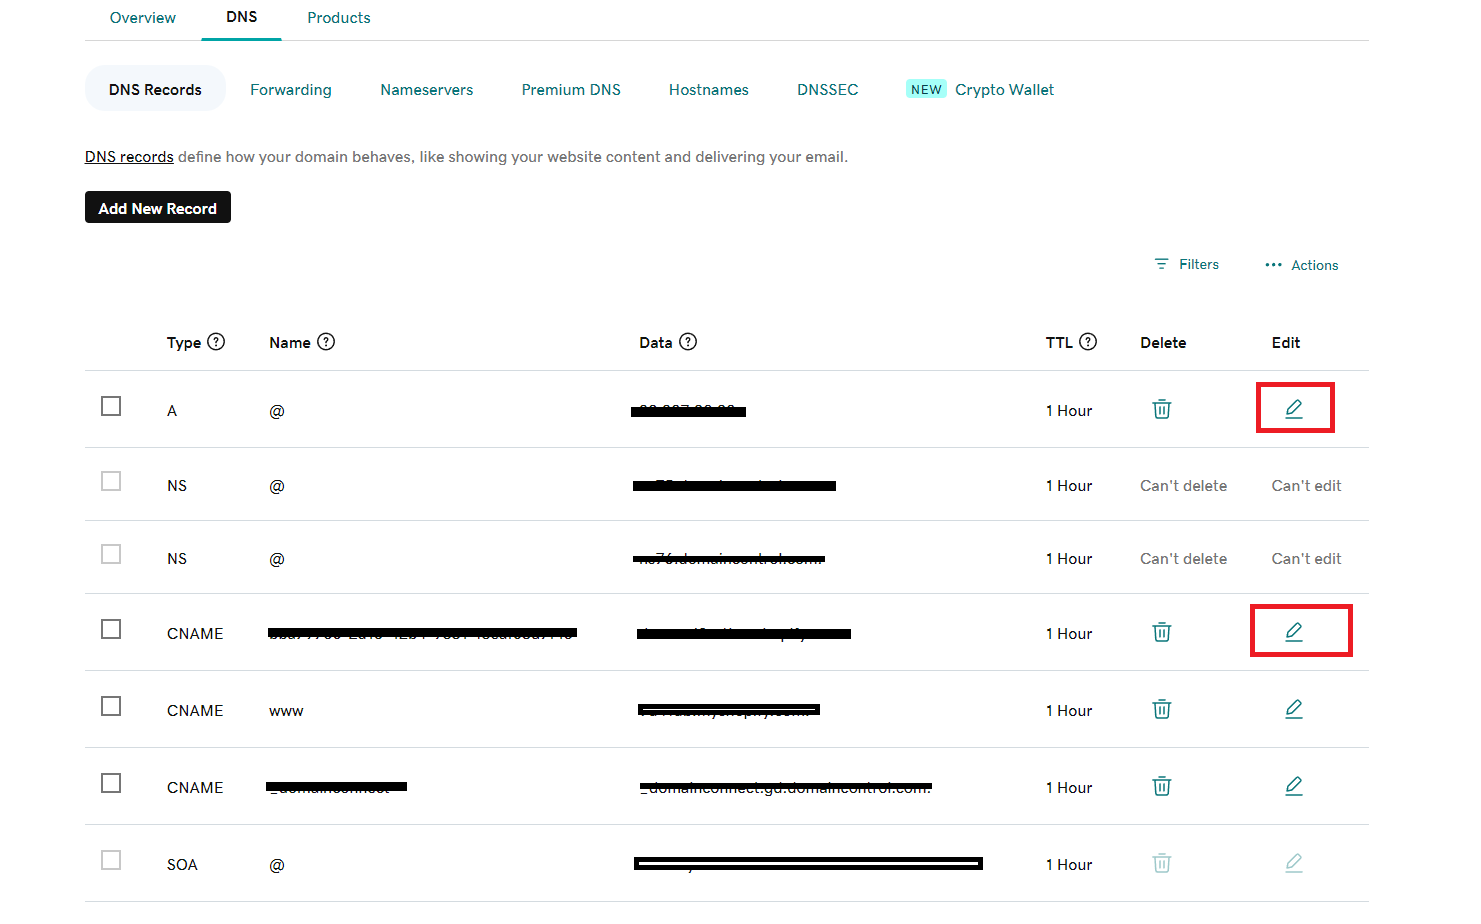Tick the www CNAME record checkbox
Screen dimensions: 1481x924
click(x=111, y=706)
